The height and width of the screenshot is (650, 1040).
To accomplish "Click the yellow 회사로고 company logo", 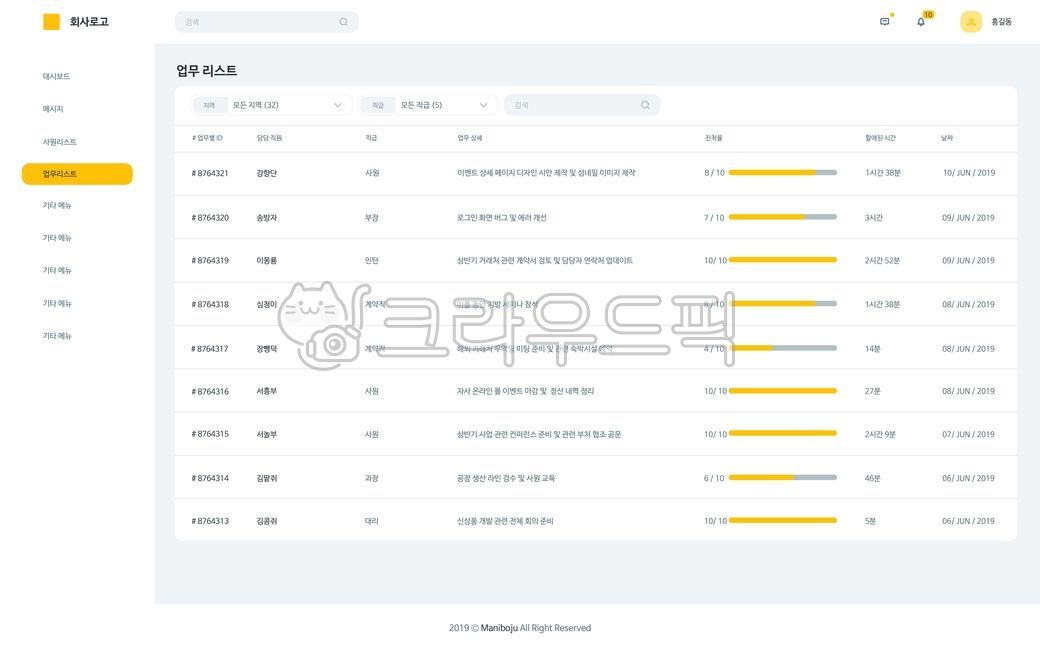I will [x=50, y=20].
